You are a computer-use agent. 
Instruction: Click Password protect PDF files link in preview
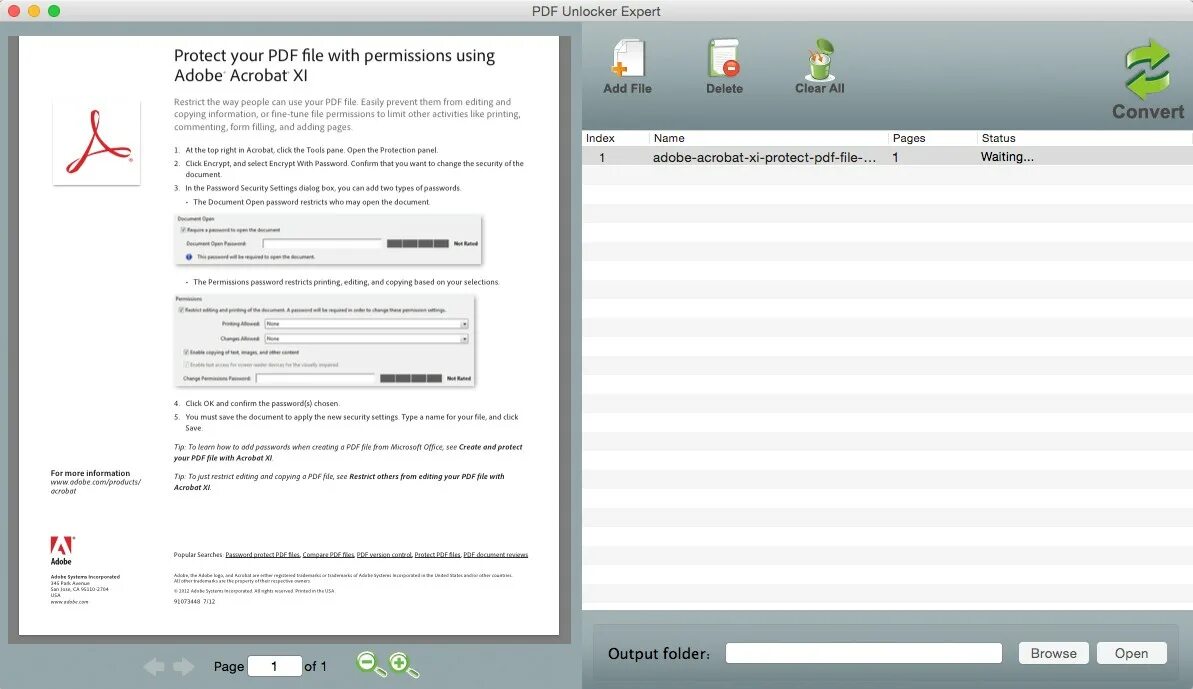[x=262, y=555]
